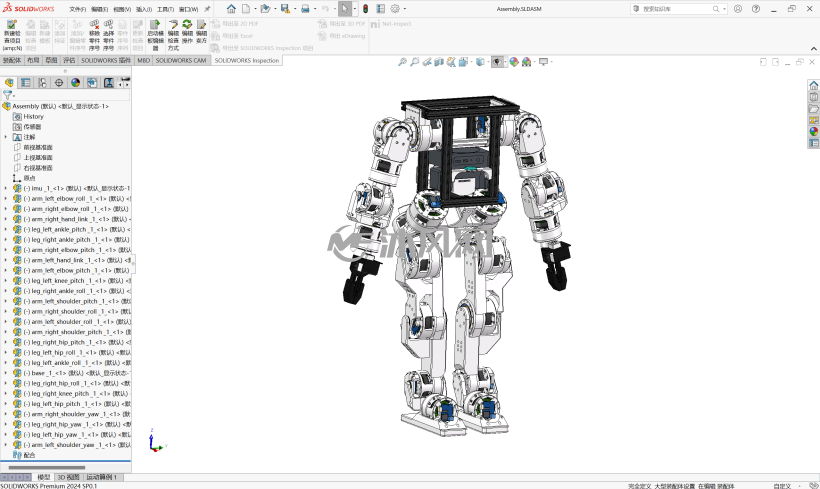Click green-arrow Edit Operations icon

pos(187,25)
